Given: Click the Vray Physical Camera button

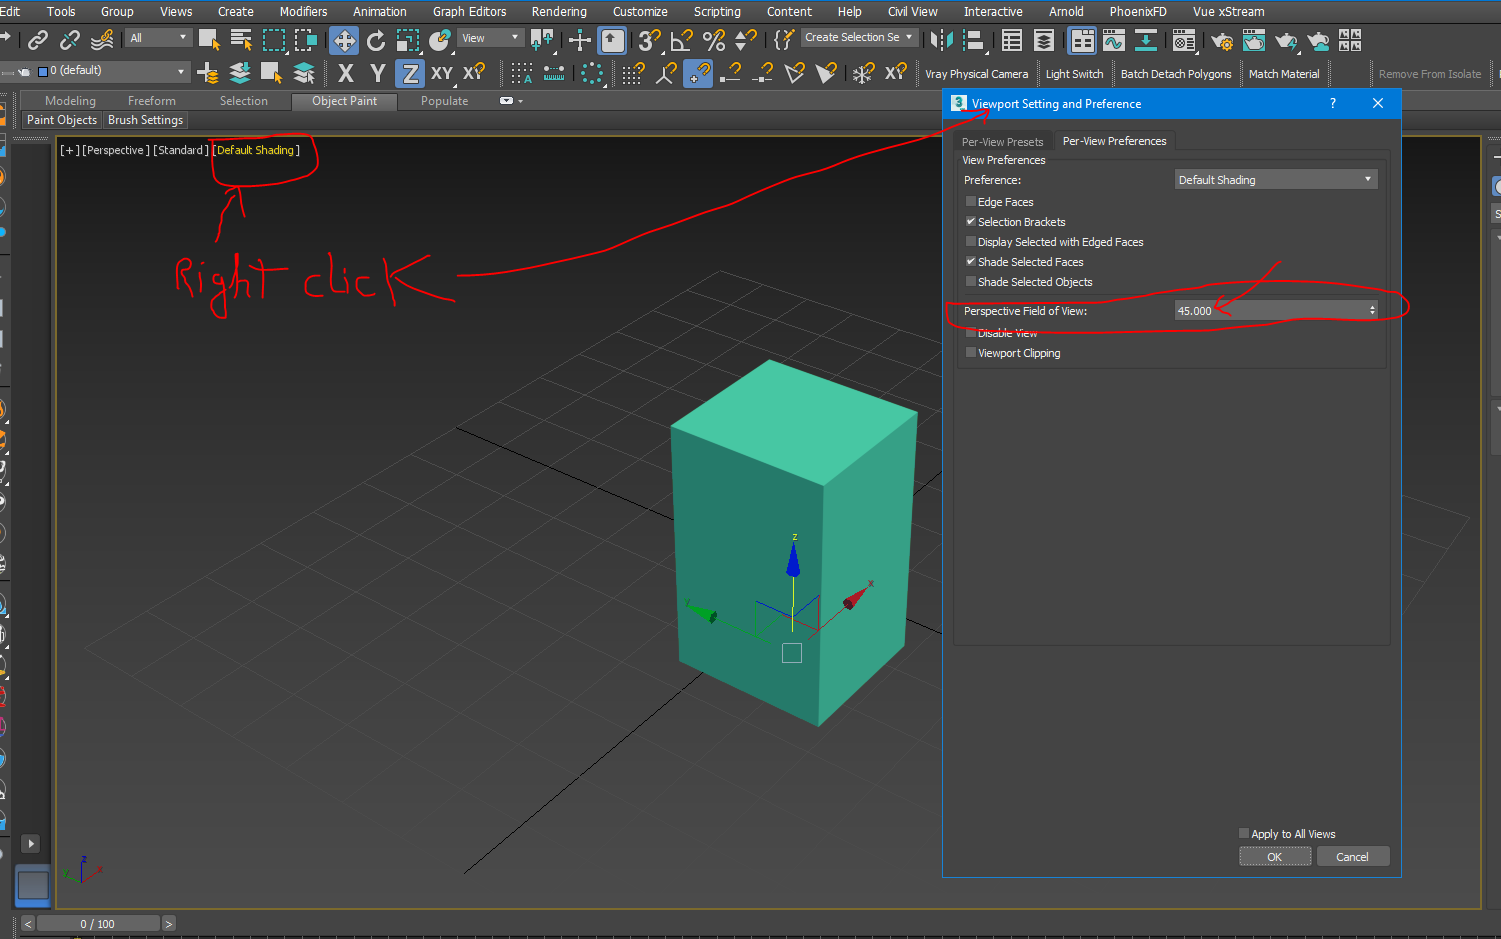Looking at the screenshot, I should point(976,73).
